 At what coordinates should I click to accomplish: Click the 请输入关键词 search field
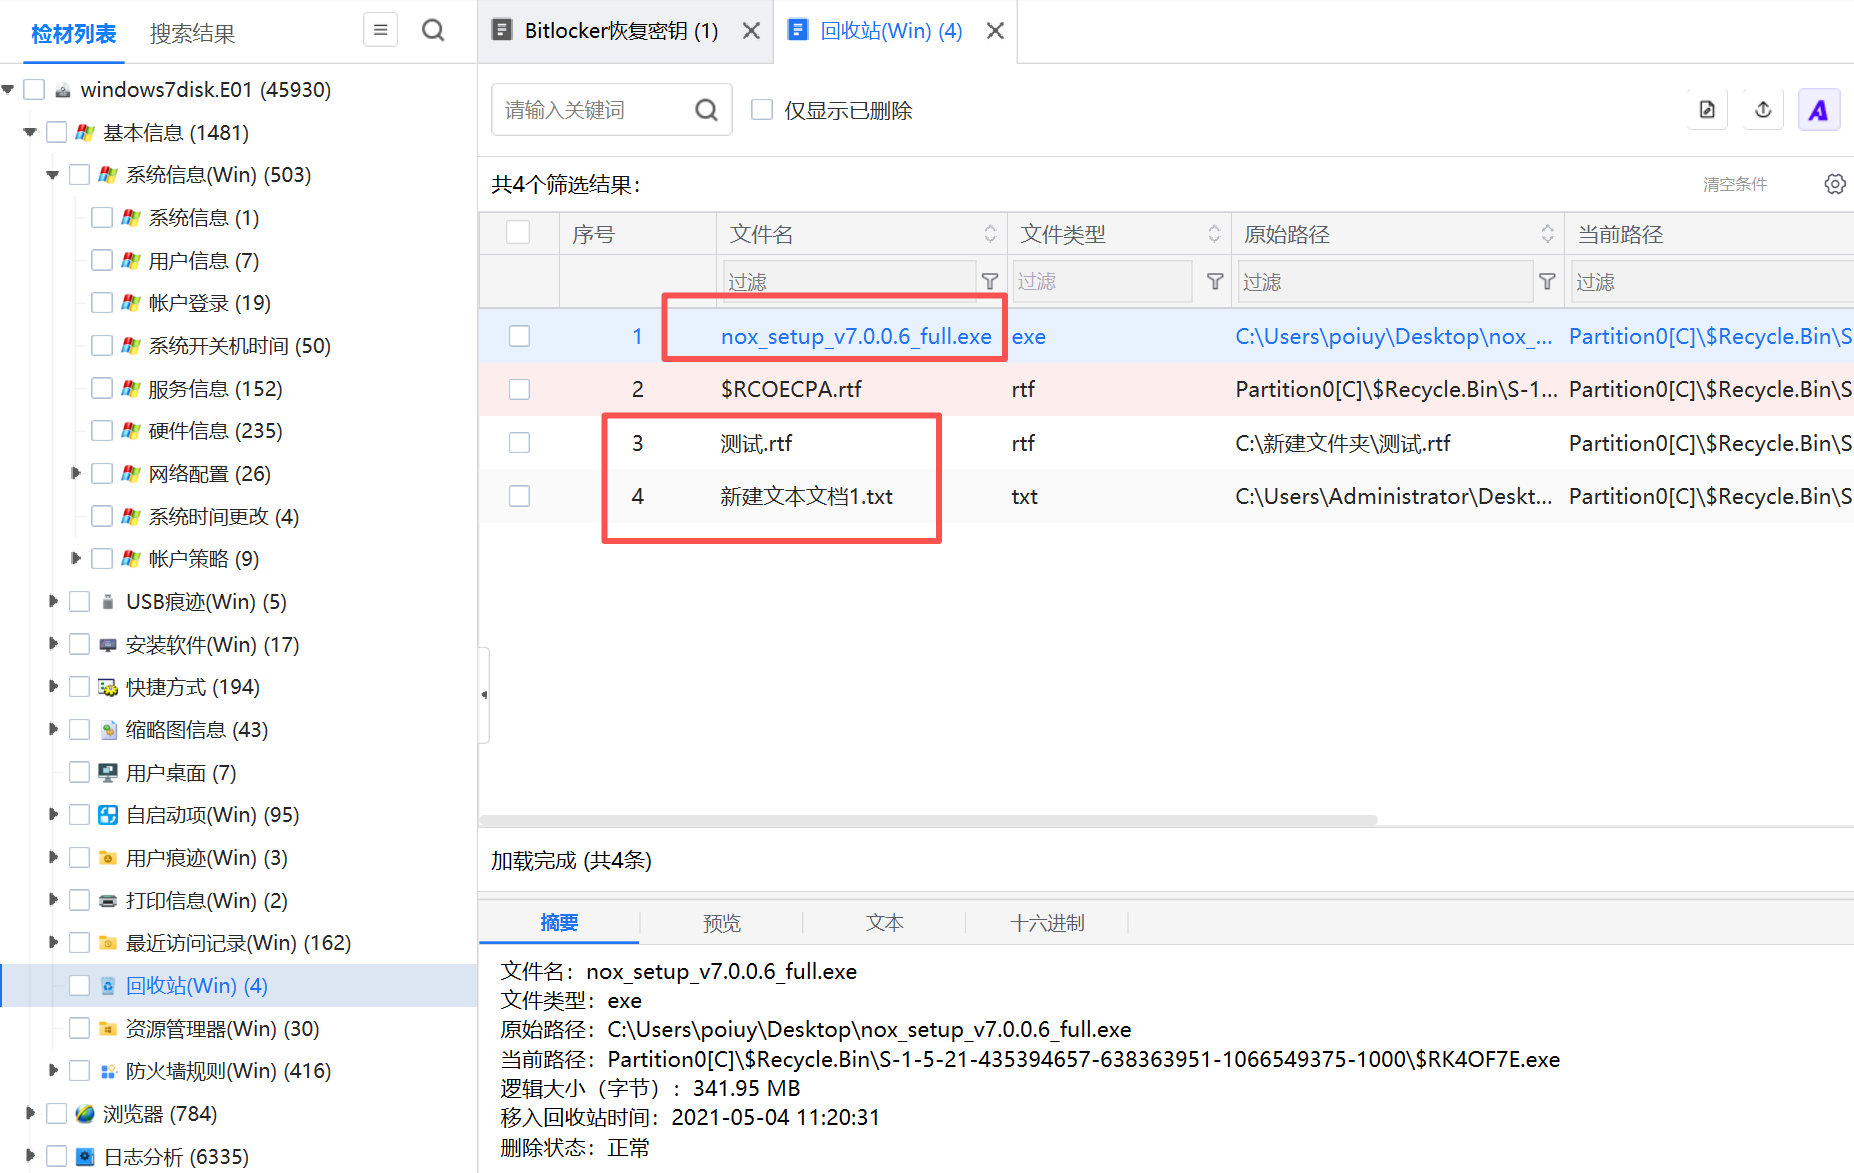point(594,110)
